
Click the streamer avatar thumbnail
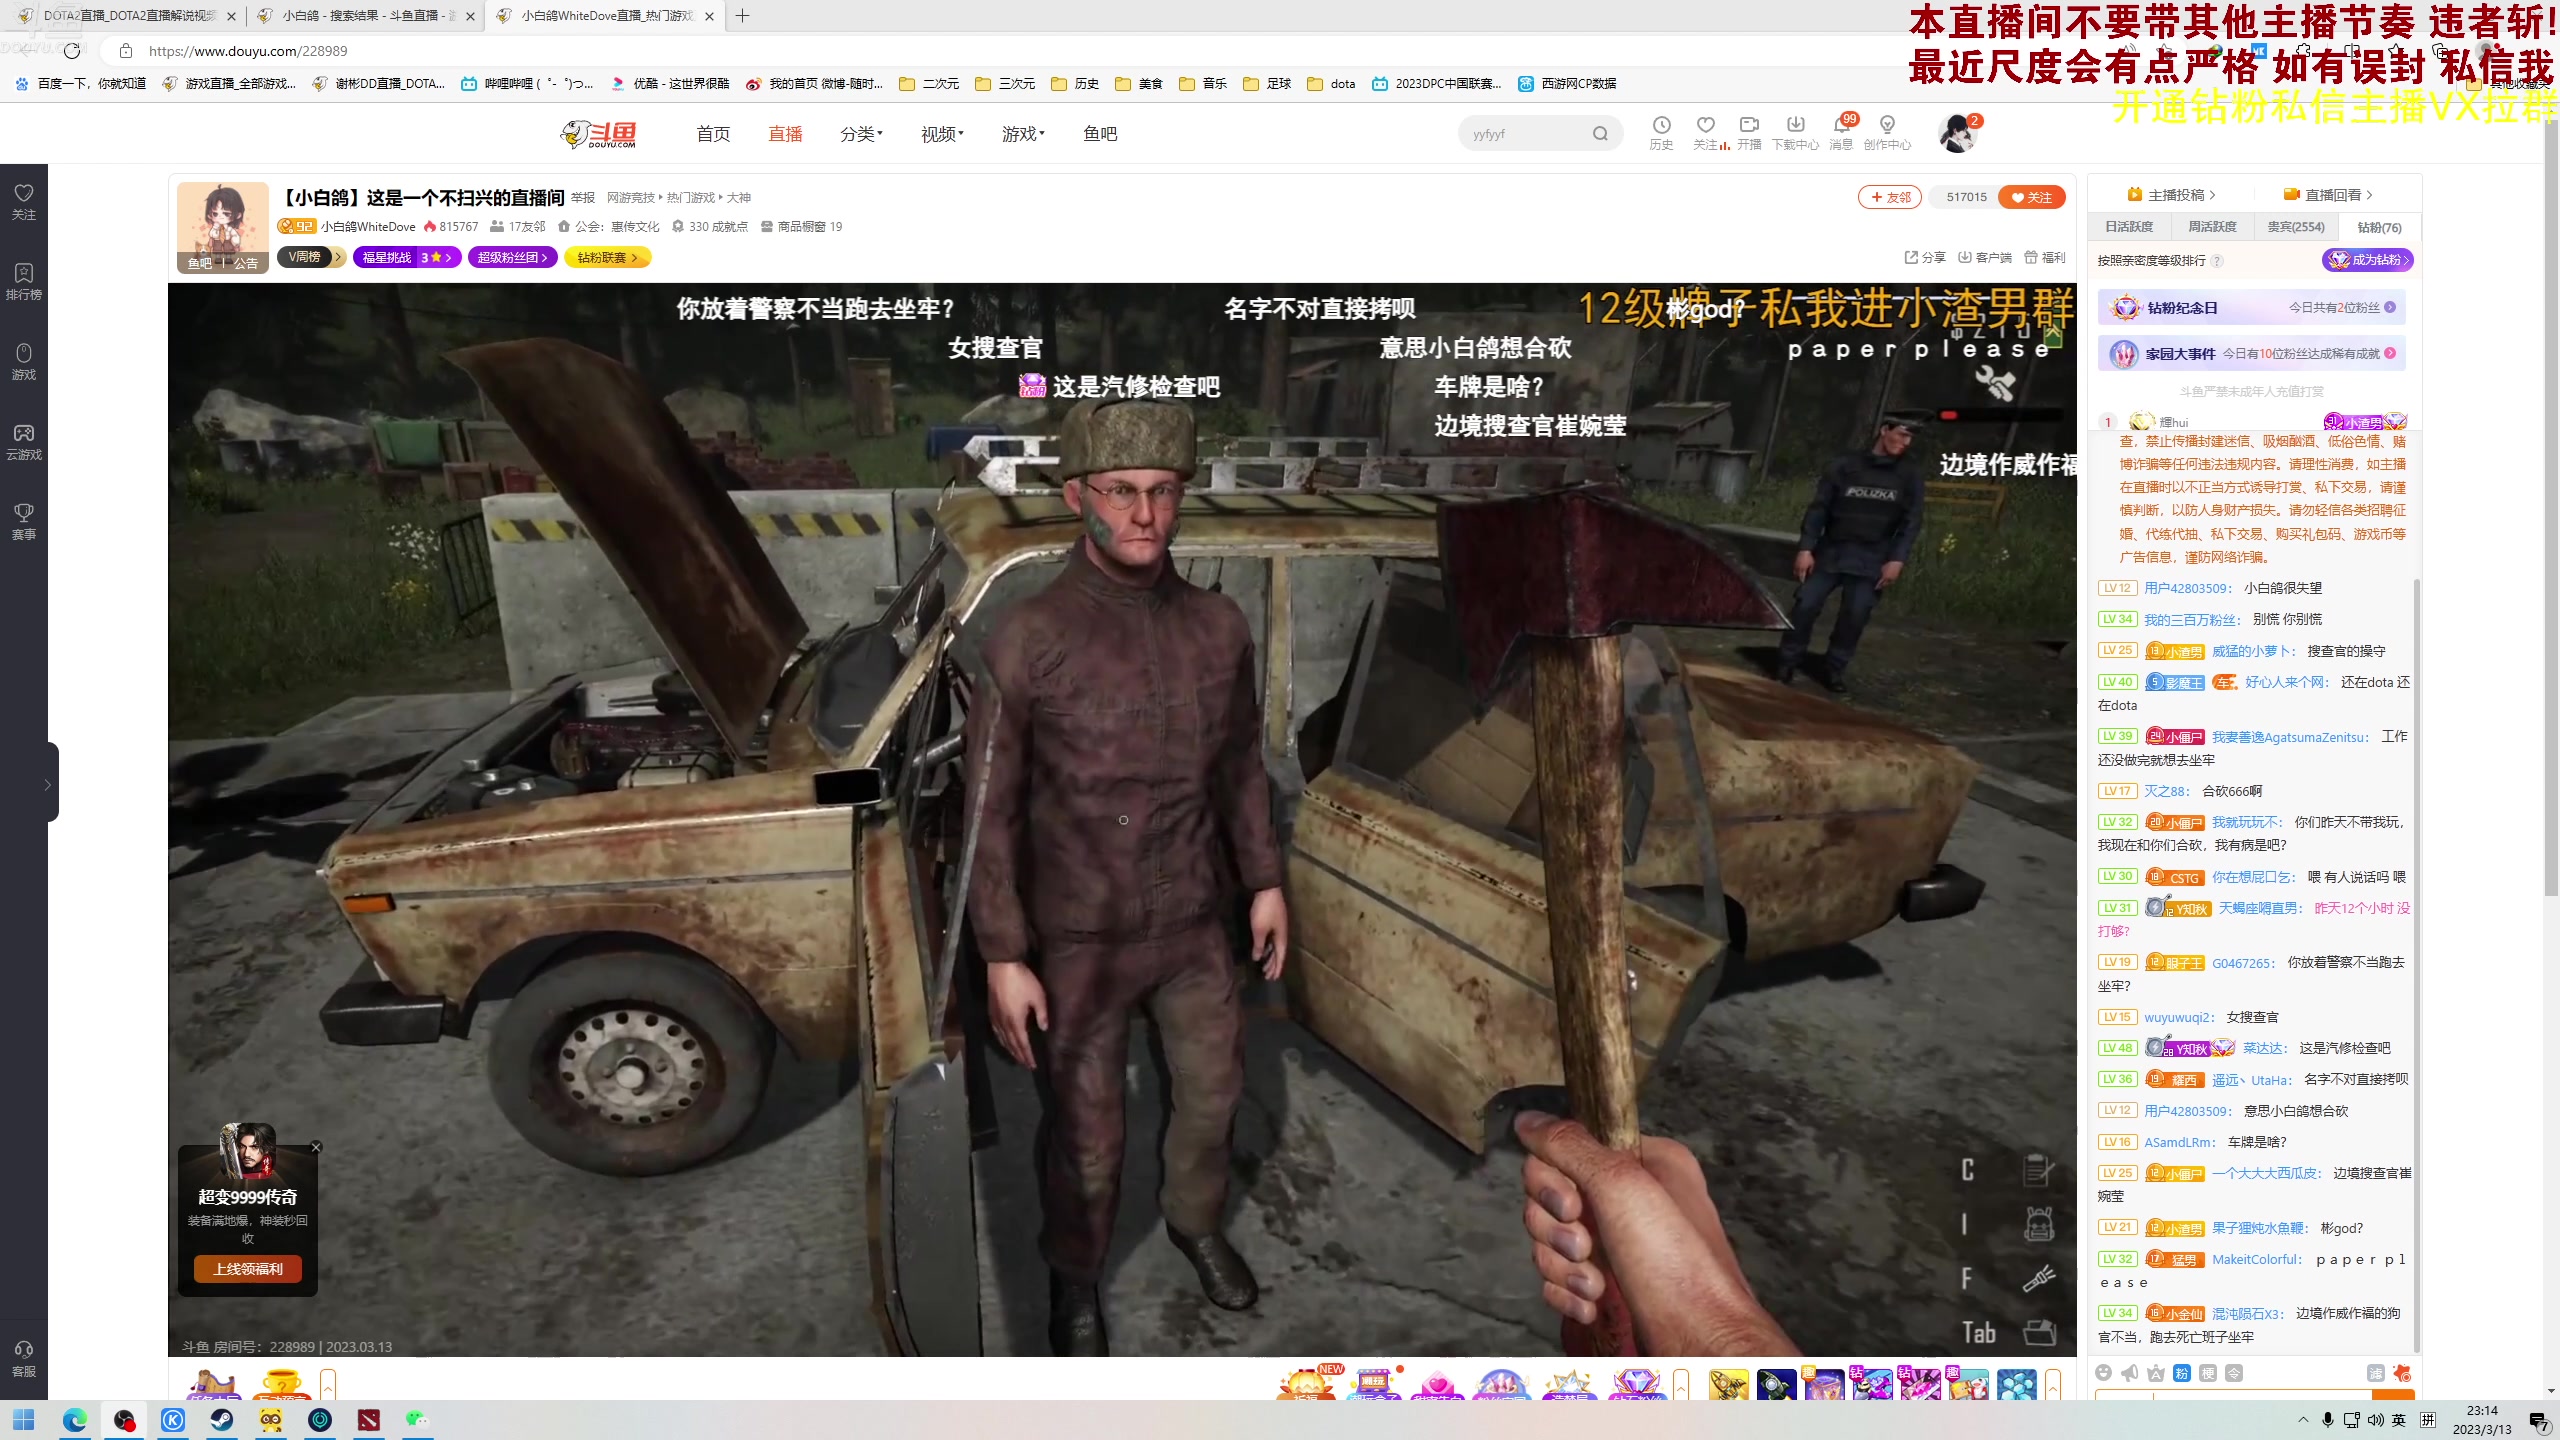pos(223,227)
